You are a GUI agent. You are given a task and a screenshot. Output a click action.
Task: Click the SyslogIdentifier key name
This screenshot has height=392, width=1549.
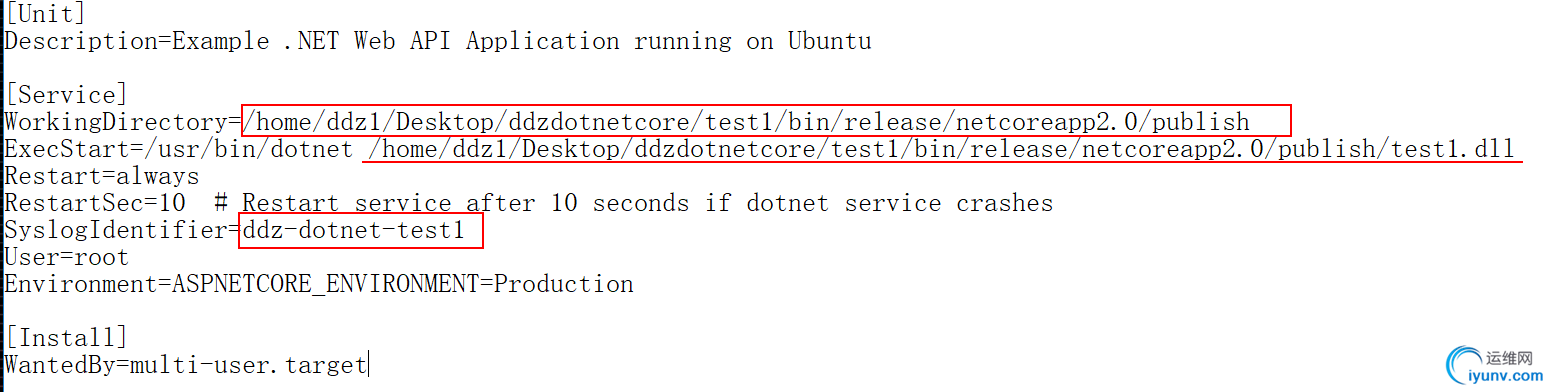point(116,231)
